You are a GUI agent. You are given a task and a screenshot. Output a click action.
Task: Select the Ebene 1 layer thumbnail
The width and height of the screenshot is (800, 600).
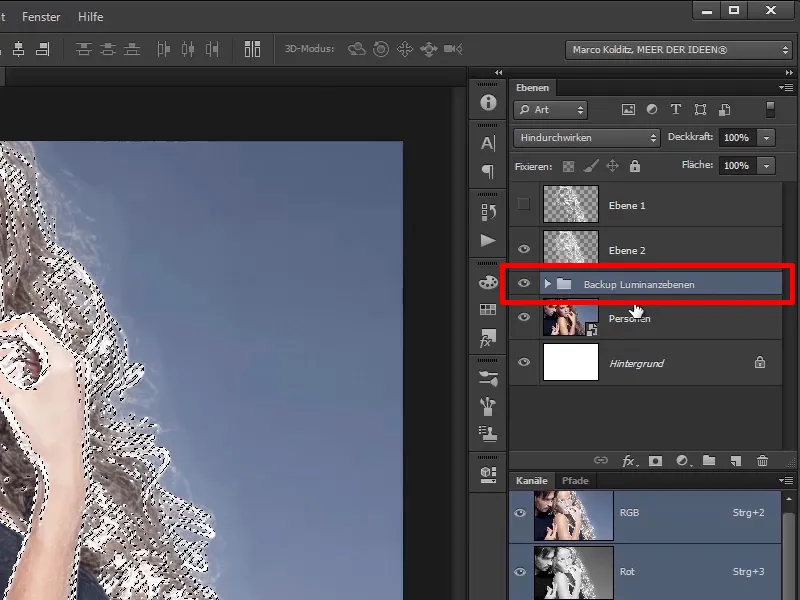pos(571,204)
